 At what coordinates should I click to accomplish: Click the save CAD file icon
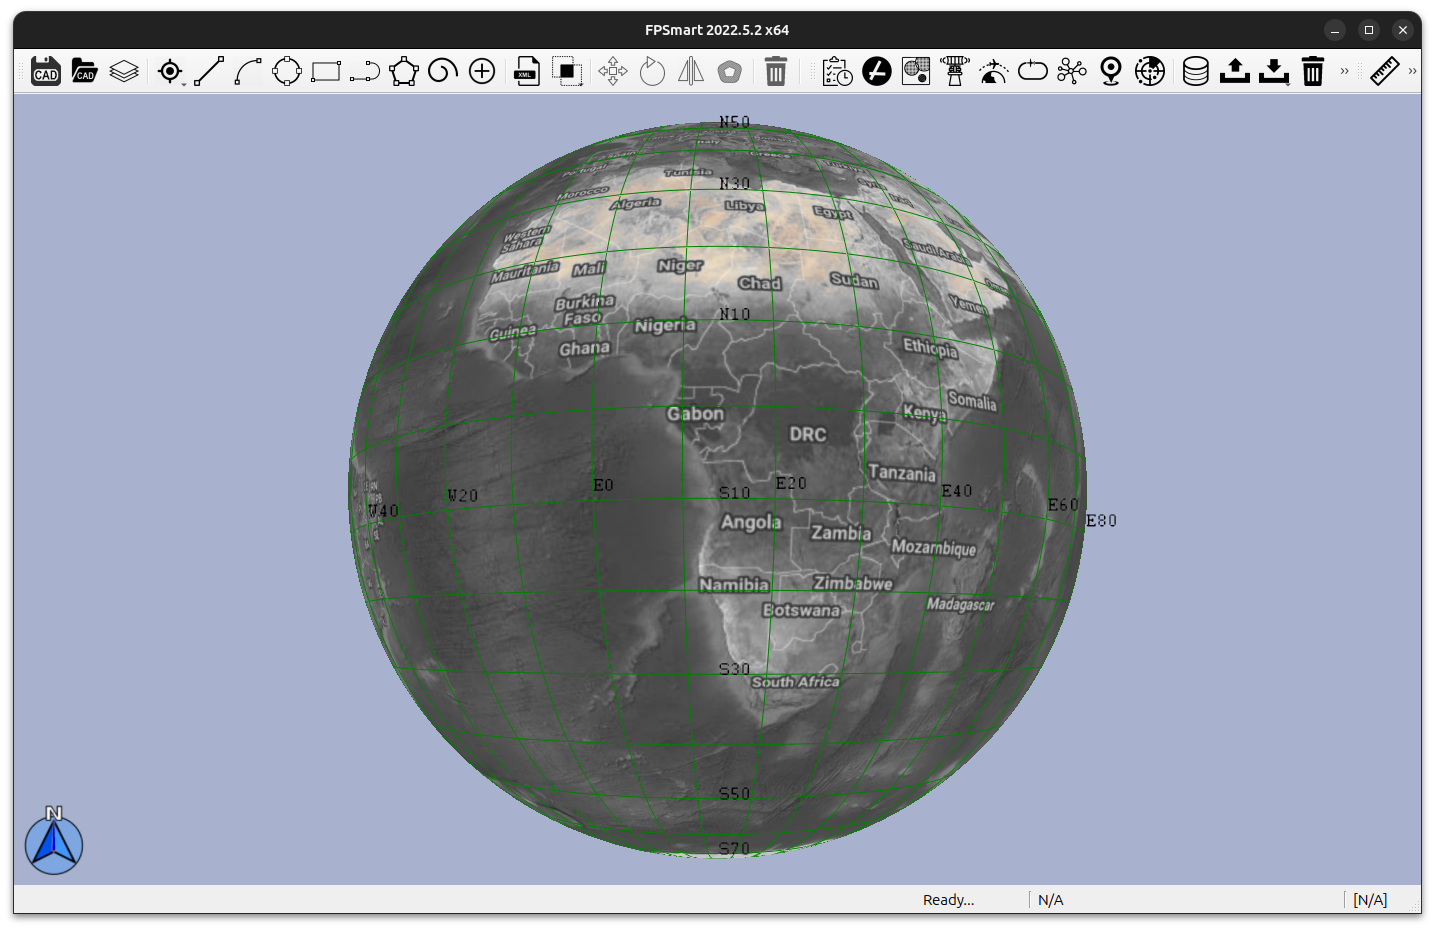coord(46,71)
